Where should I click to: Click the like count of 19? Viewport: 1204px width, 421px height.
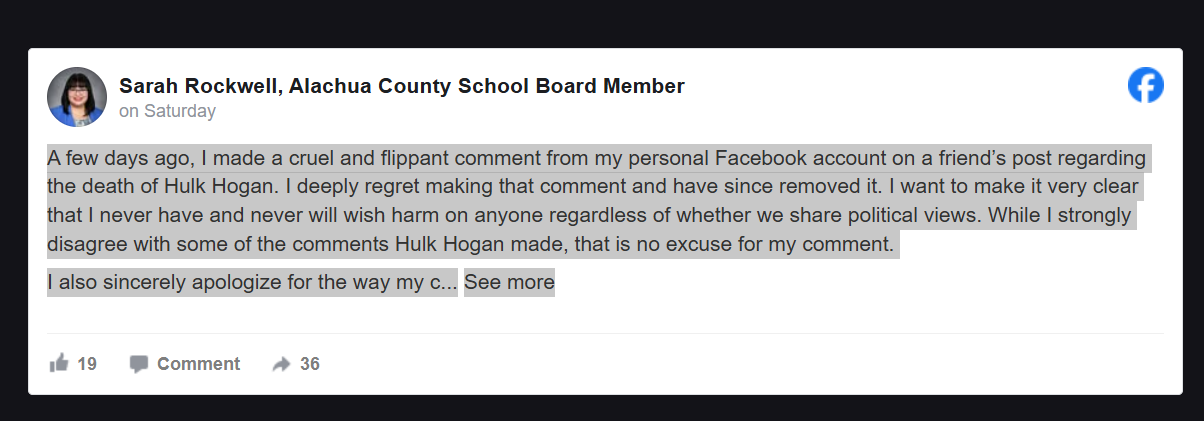click(x=87, y=364)
